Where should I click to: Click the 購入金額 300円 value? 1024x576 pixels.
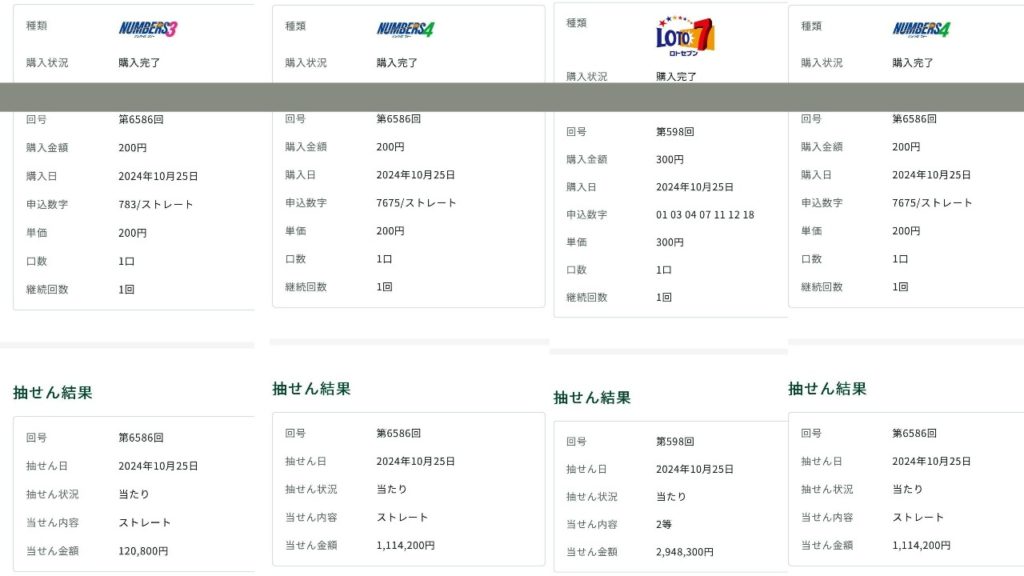[x=670, y=160]
